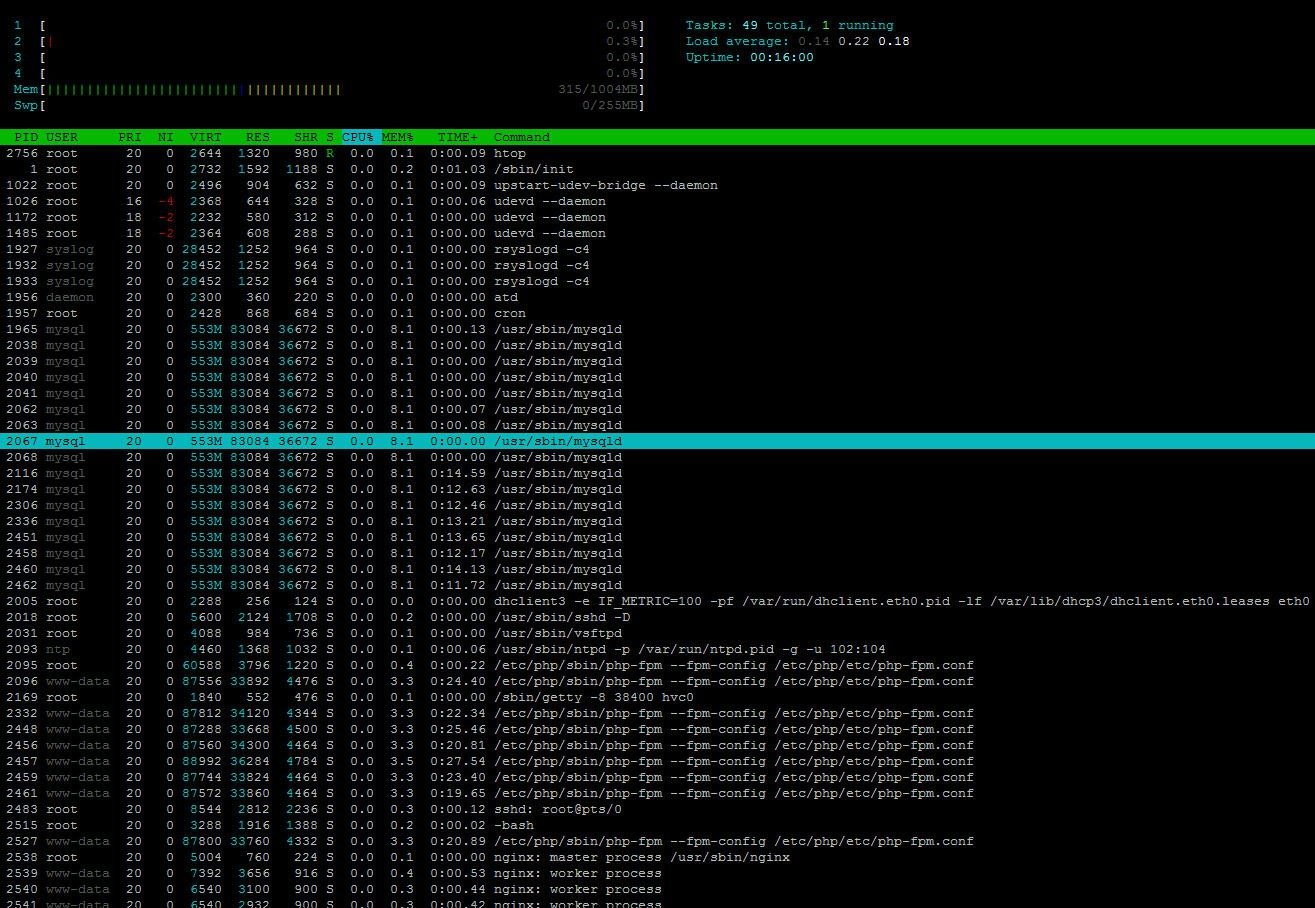Viewport: 1315px width, 908px height.
Task: Click the VIRT column header
Action: (x=206, y=137)
